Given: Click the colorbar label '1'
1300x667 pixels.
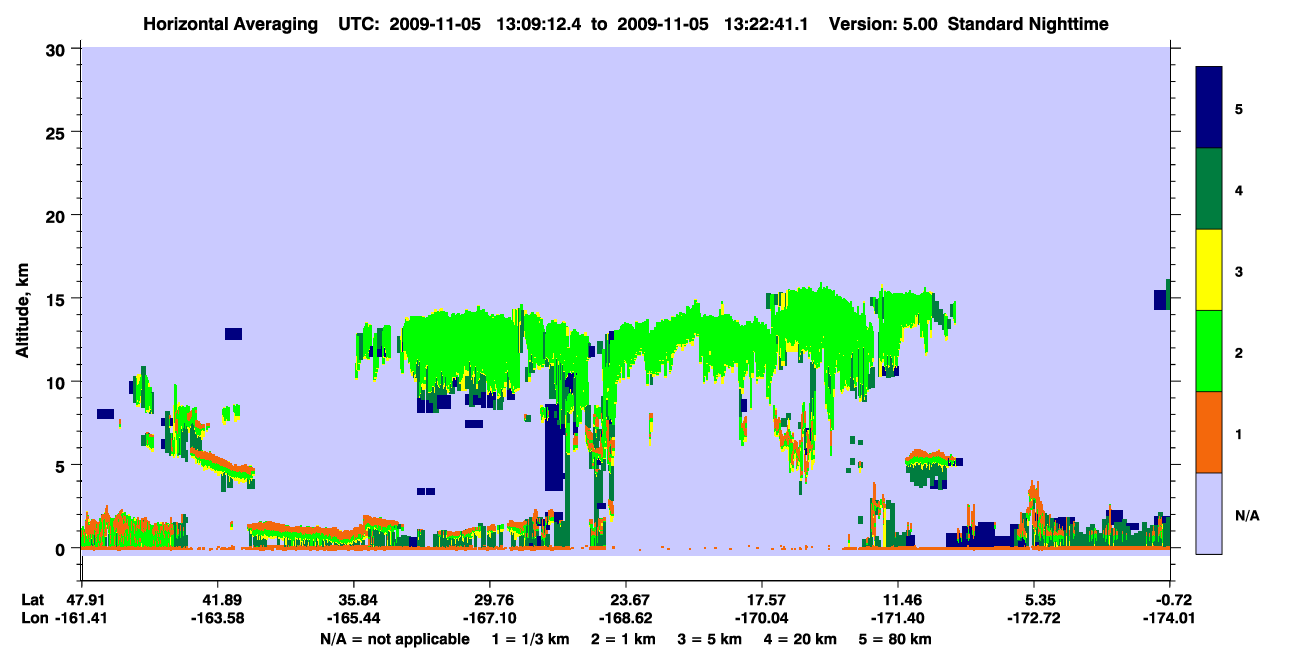Looking at the screenshot, I should pyautogui.click(x=1239, y=433).
